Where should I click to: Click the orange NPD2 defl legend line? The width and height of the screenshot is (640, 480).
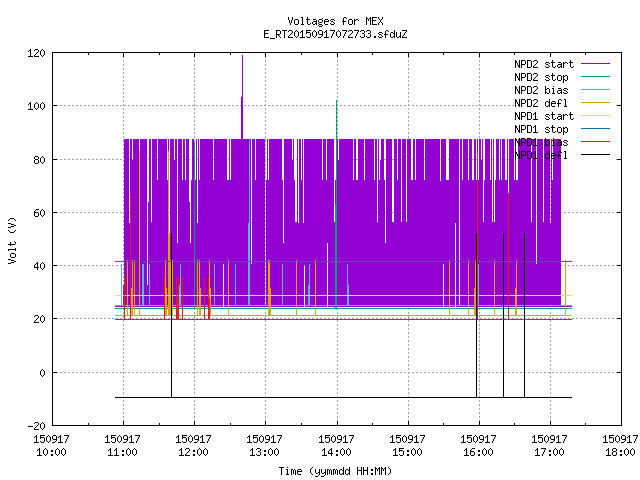tap(595, 103)
